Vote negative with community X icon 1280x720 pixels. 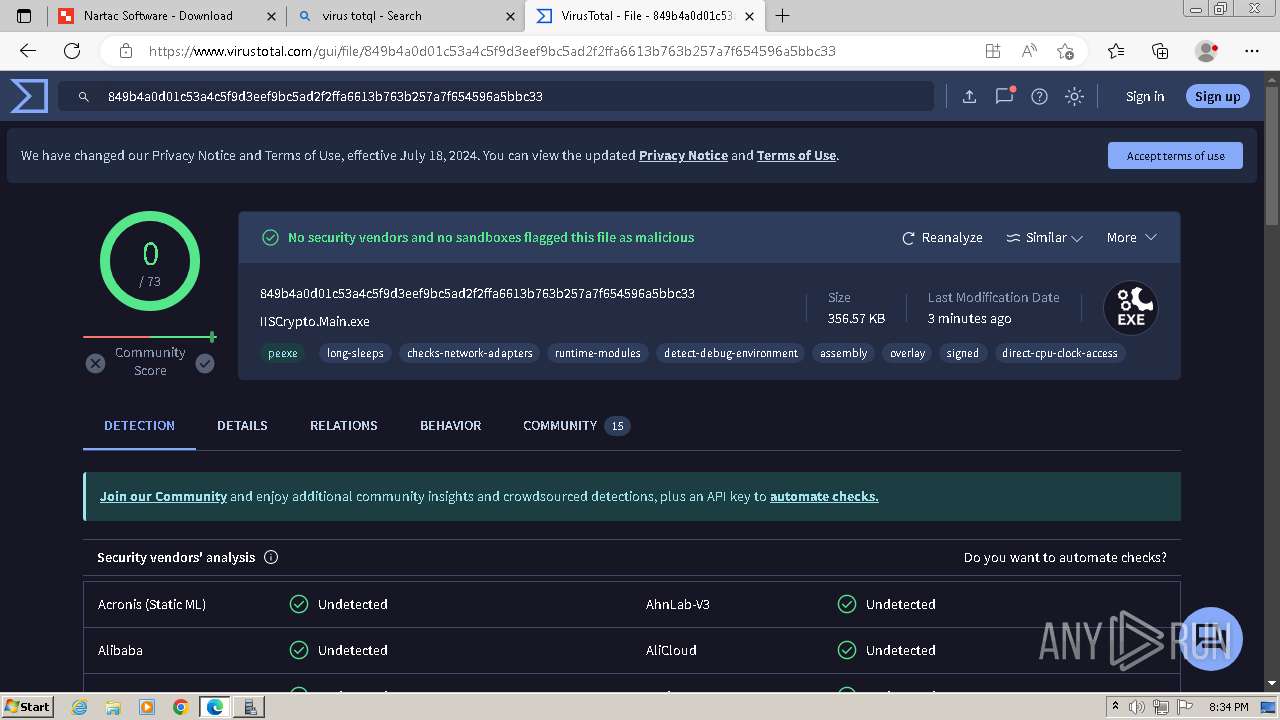[x=95, y=363]
